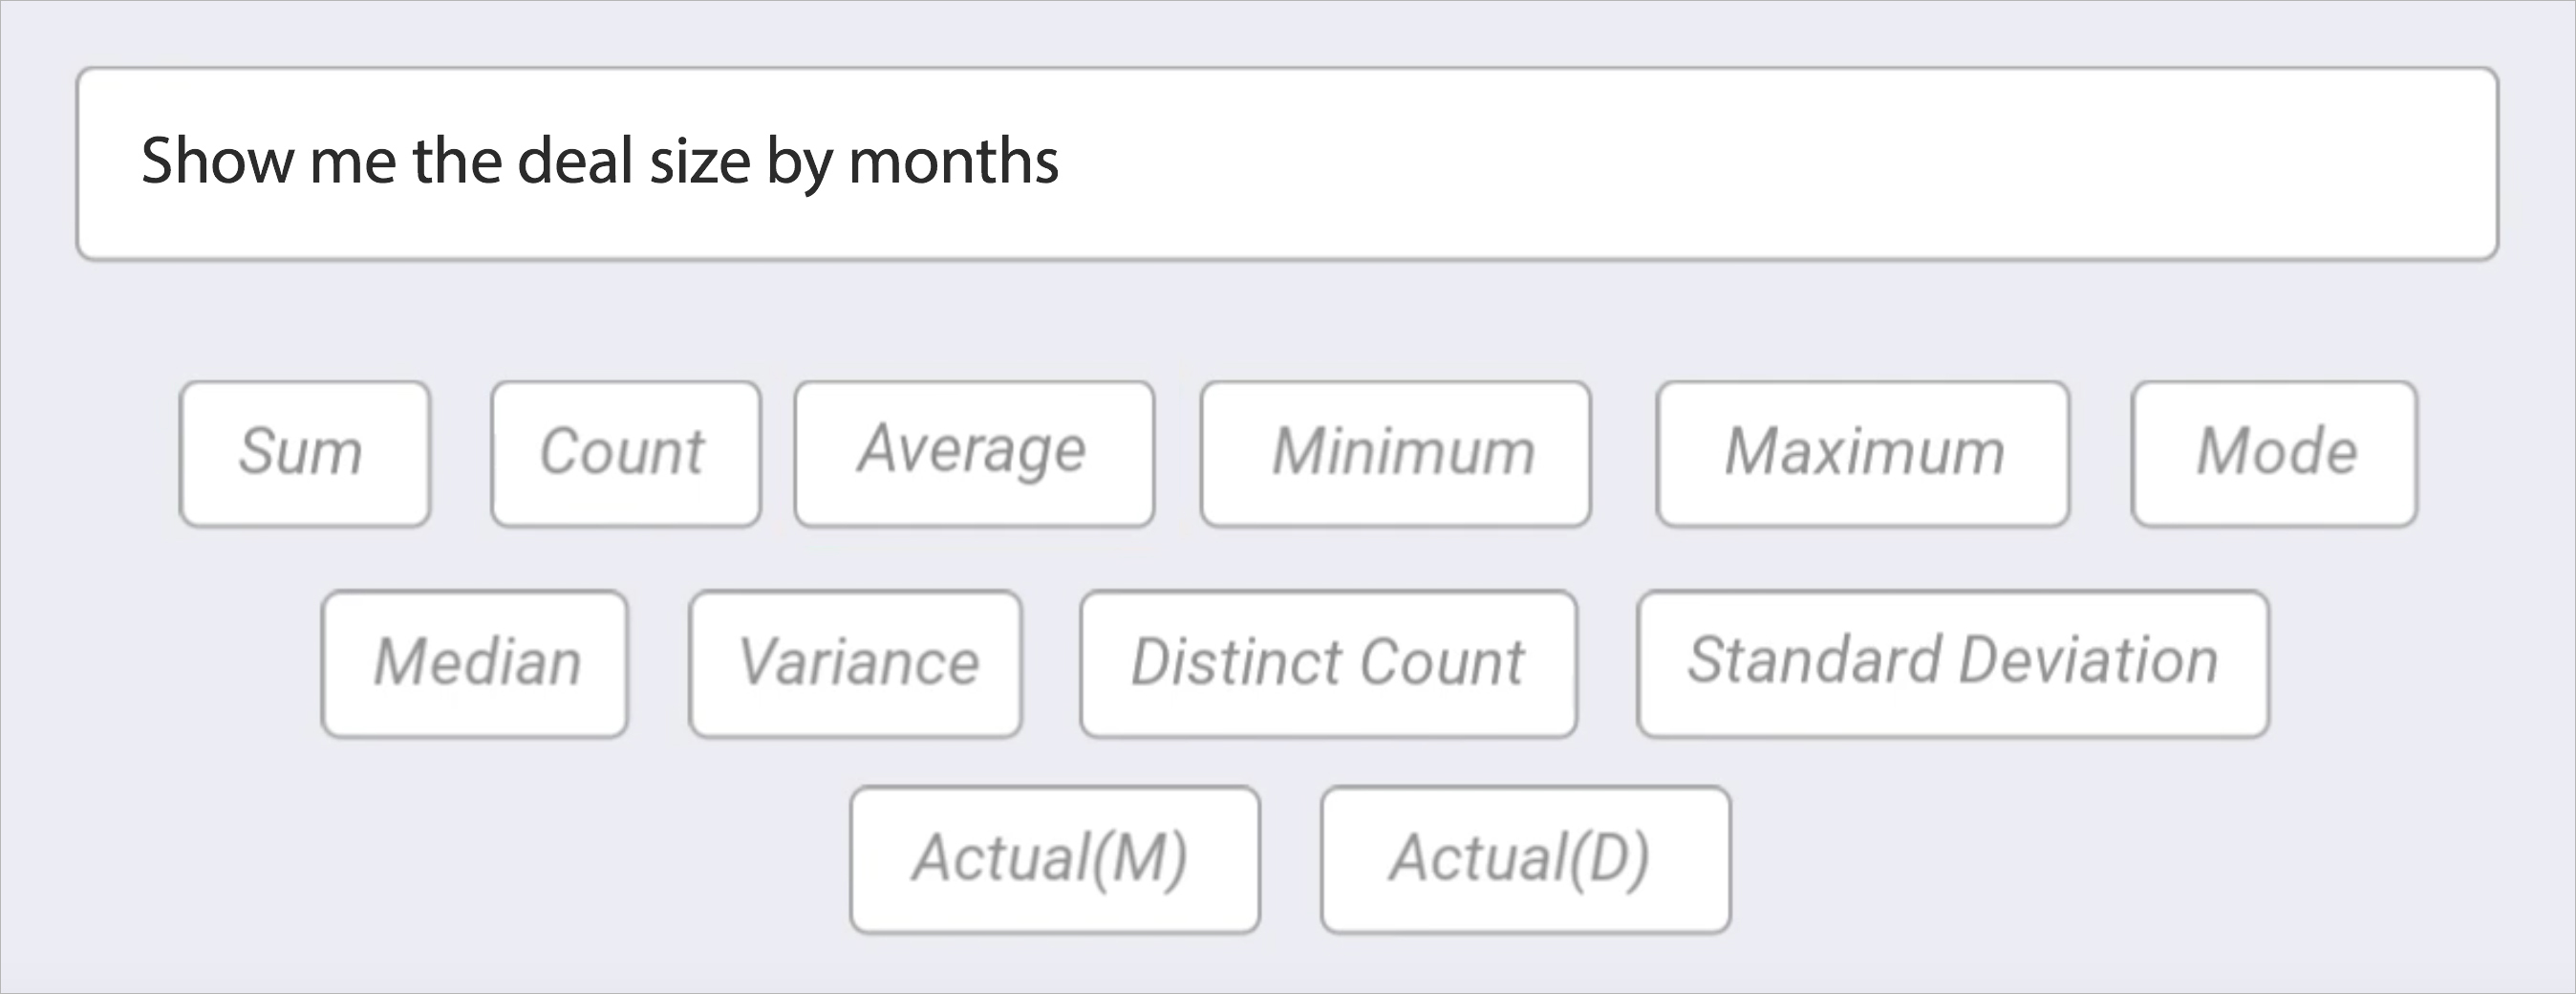Click the word "the" in the query
Viewport: 2576px width, 994px height.
[456, 162]
